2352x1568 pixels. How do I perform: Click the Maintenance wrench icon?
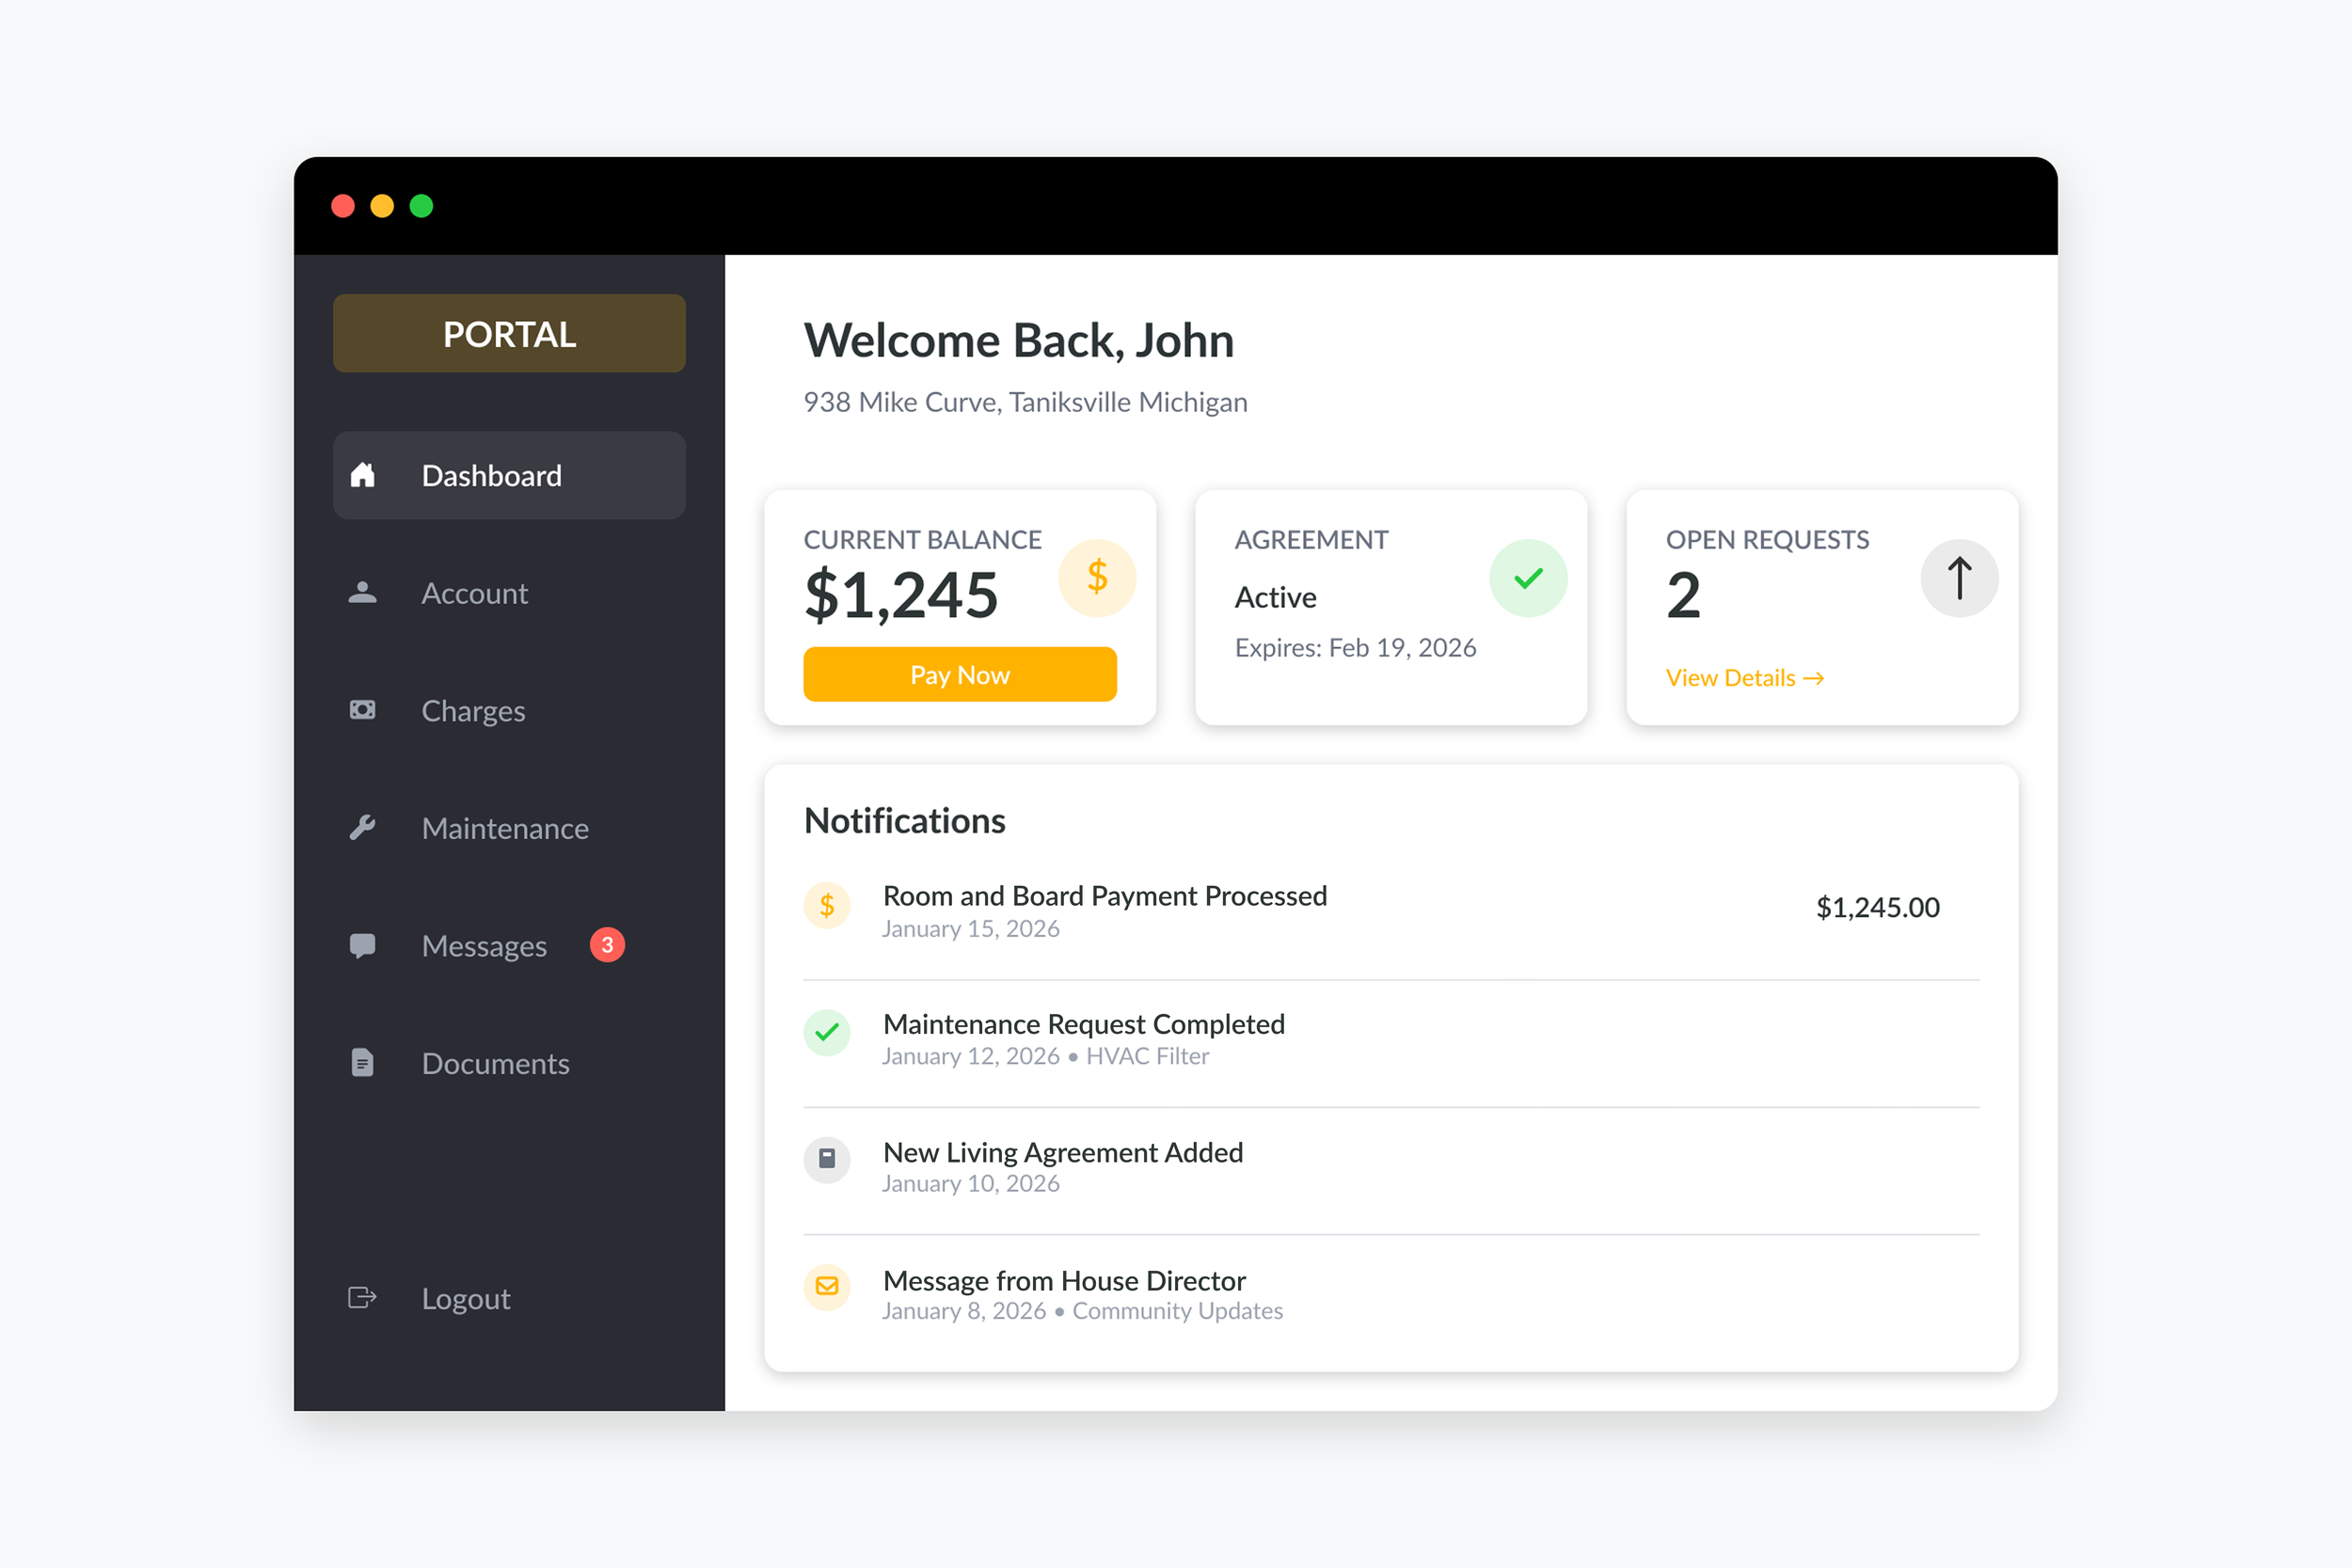point(362,828)
